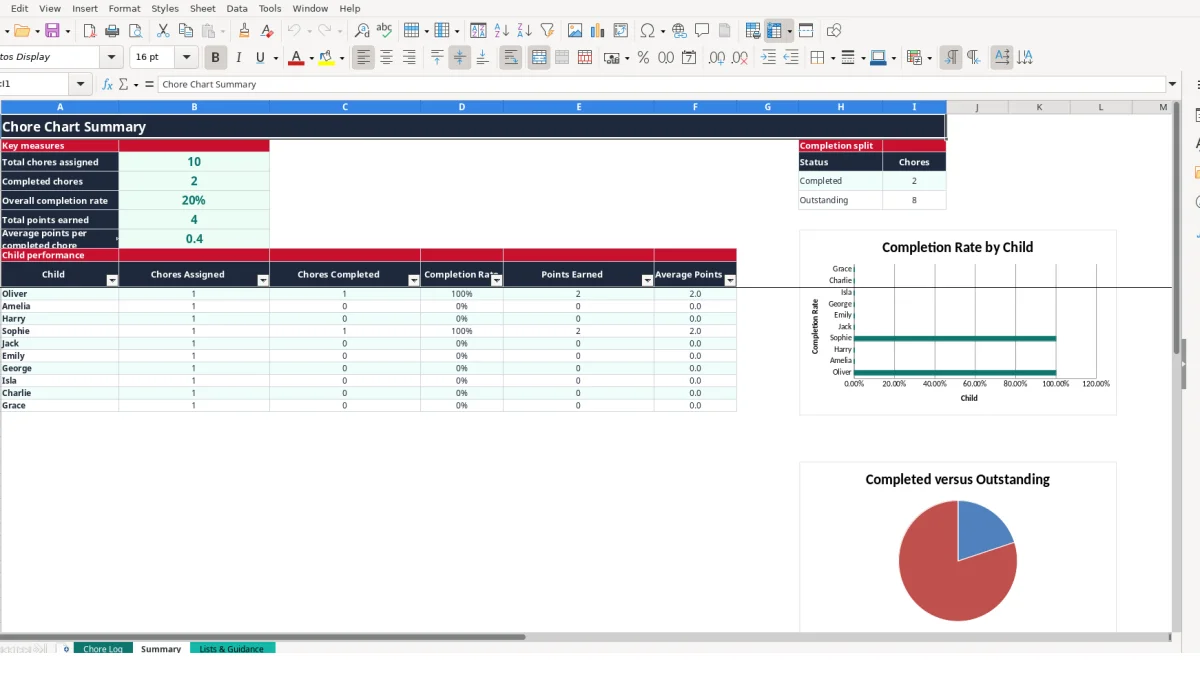The width and height of the screenshot is (1200, 675).
Task: Open the Points Earned filter arrow
Action: click(647, 281)
